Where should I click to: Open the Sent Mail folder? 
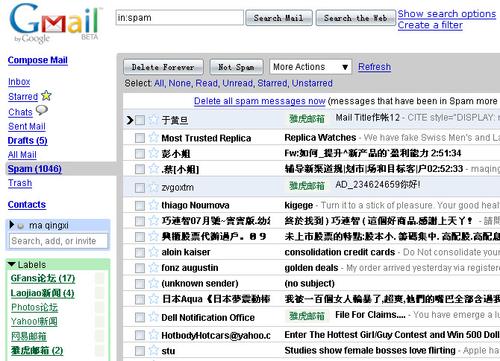tap(27, 126)
